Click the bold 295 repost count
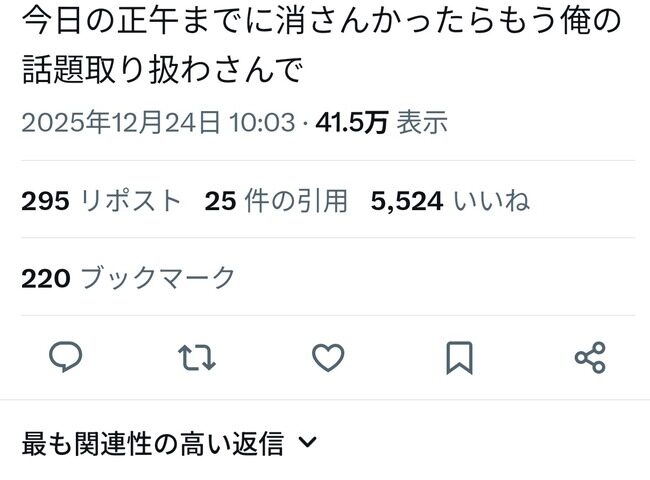The width and height of the screenshot is (650, 480). 45,201
